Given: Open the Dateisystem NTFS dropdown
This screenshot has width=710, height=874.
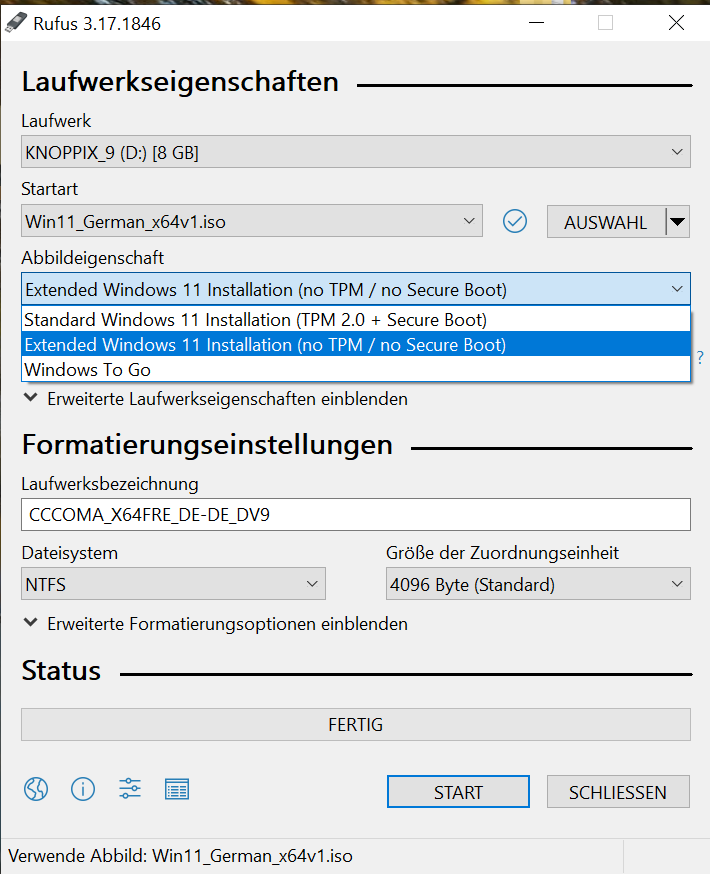Looking at the screenshot, I should [x=173, y=584].
